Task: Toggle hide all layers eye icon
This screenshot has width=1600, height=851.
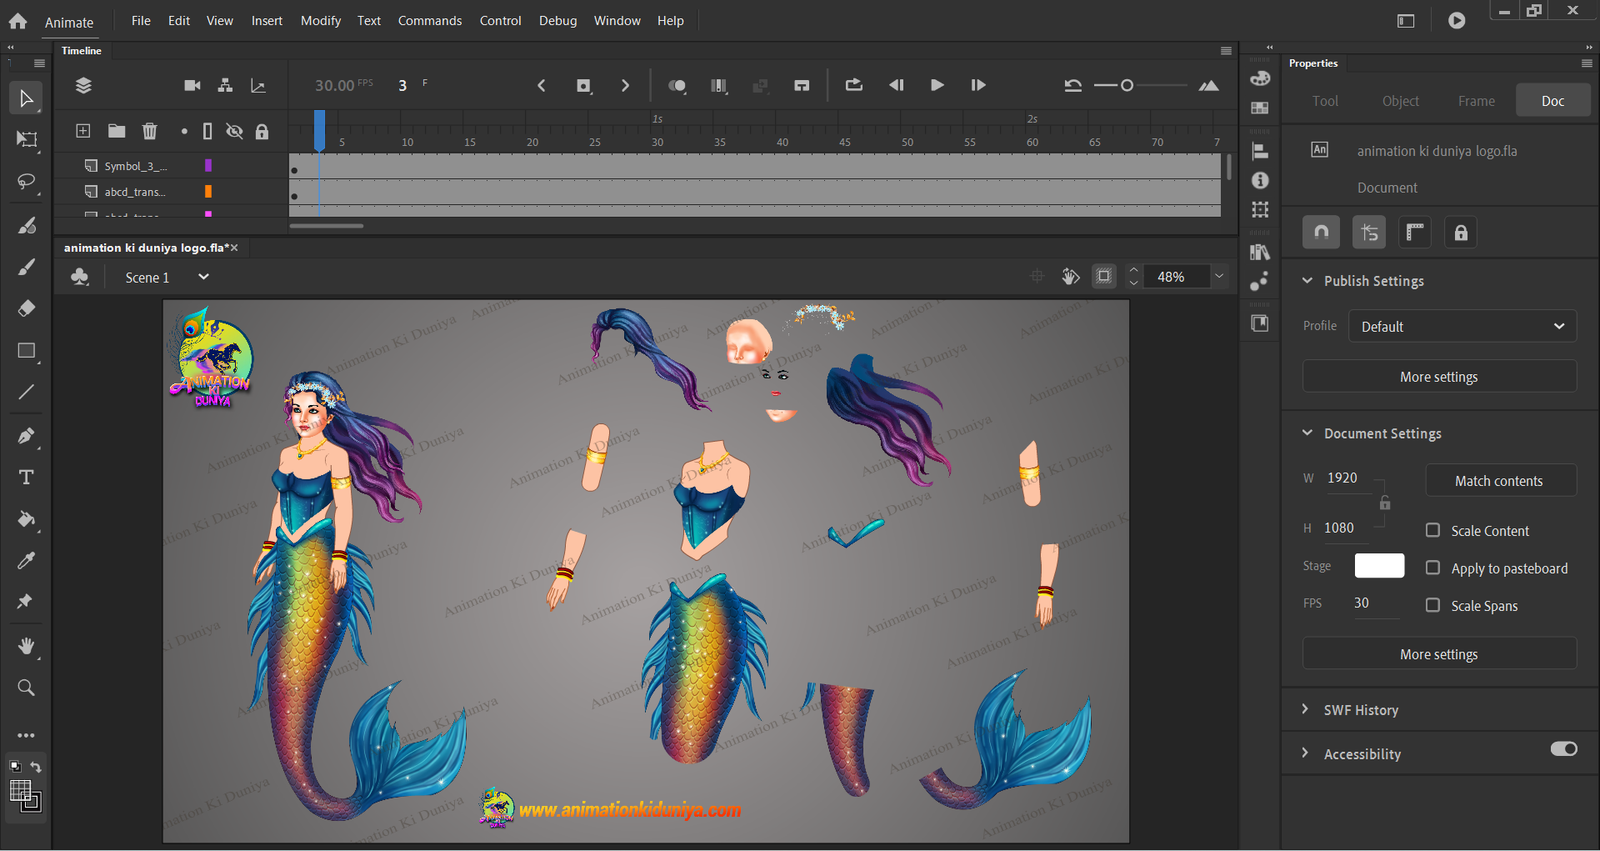Action: pos(234,131)
